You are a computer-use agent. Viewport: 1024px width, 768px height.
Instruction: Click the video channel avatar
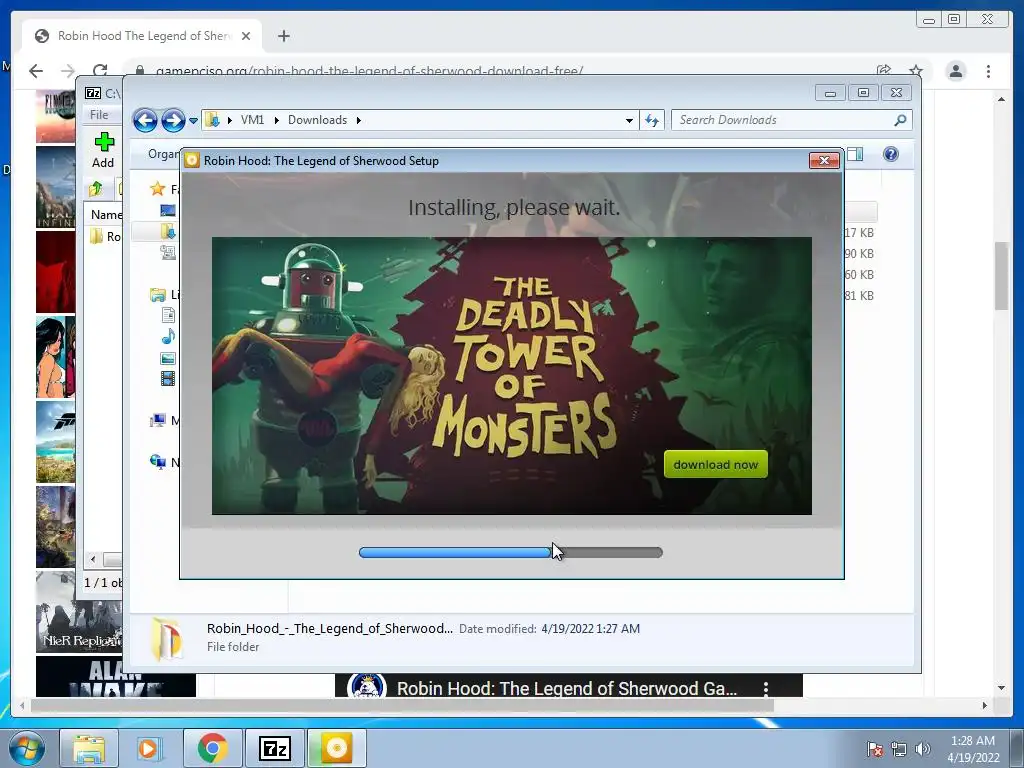coord(366,686)
